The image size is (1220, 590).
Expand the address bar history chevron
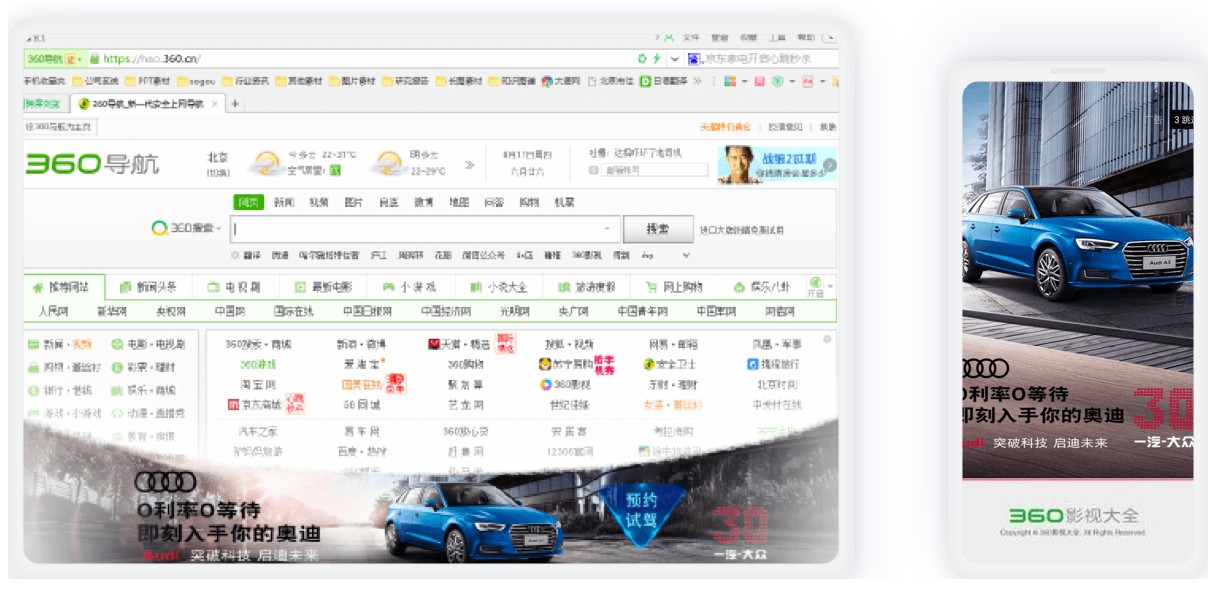click(674, 59)
